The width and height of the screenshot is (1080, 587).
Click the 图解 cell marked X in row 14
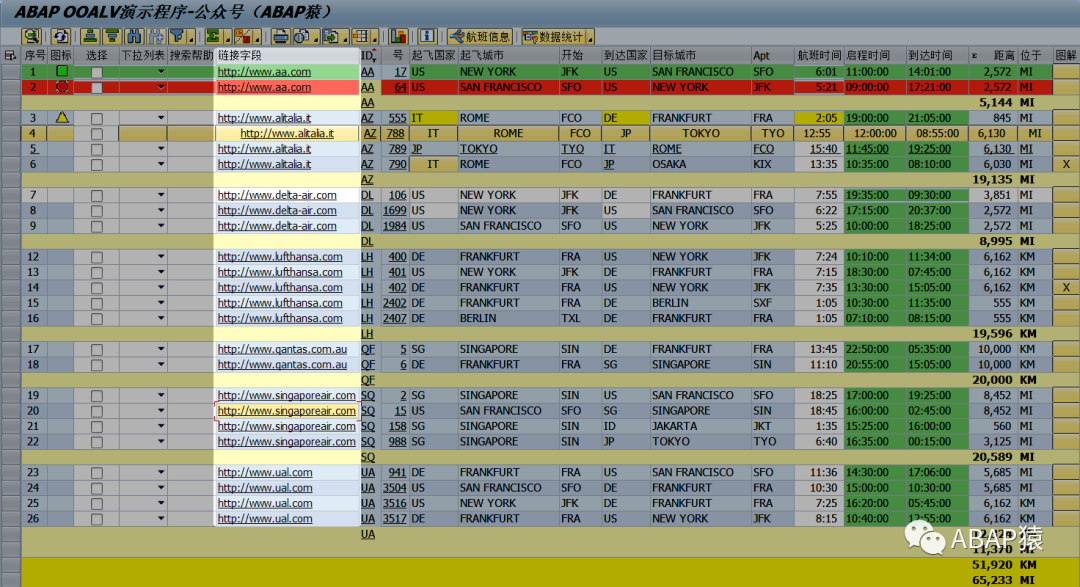point(1066,287)
